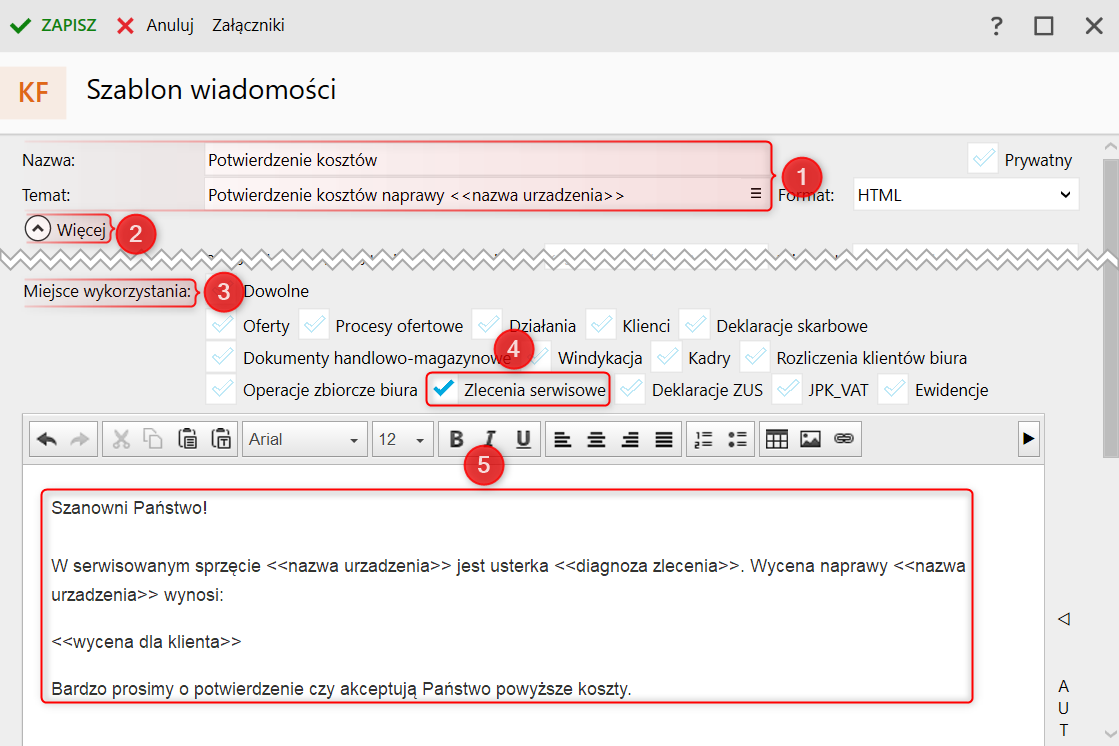Toggle underline formatting
Screen dimensions: 1119x746
click(523, 439)
